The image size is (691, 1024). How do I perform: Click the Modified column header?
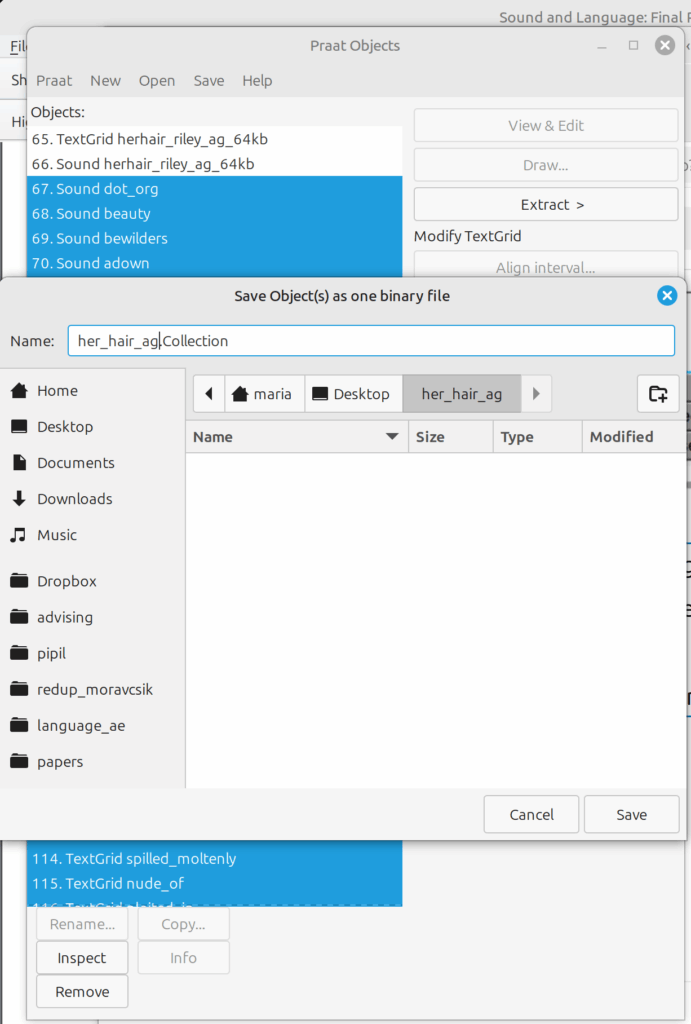621,437
